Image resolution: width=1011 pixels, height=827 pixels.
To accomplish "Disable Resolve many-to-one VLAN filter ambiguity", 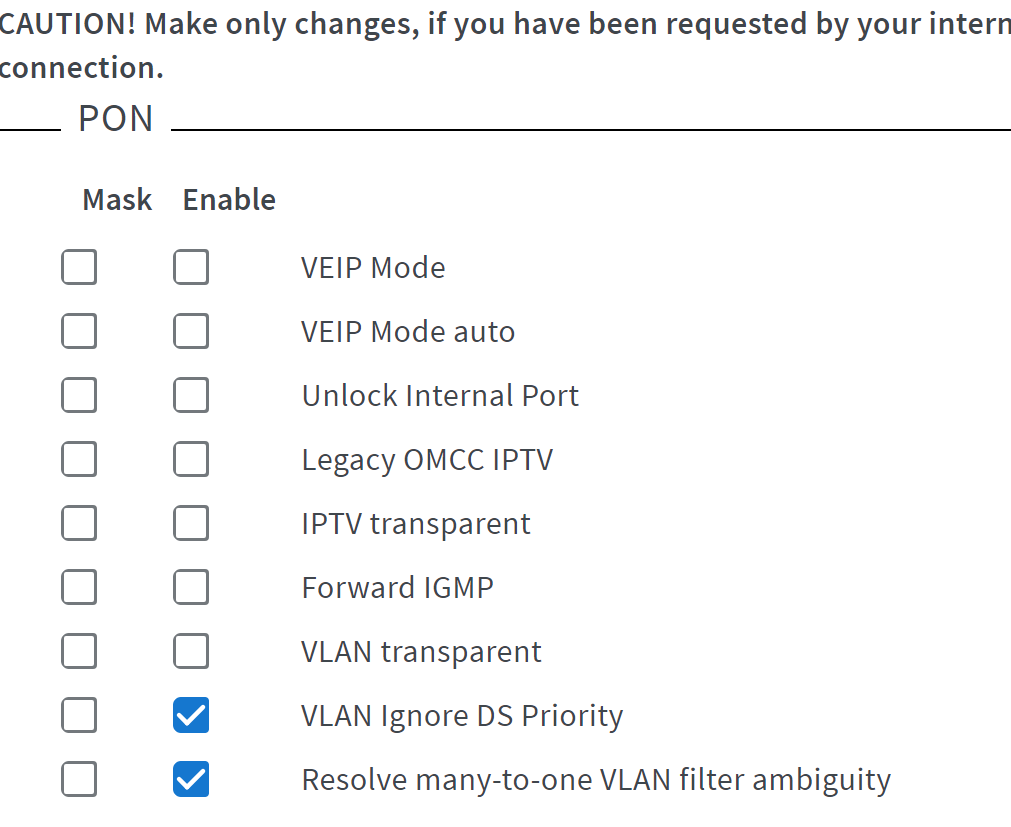I will [191, 779].
